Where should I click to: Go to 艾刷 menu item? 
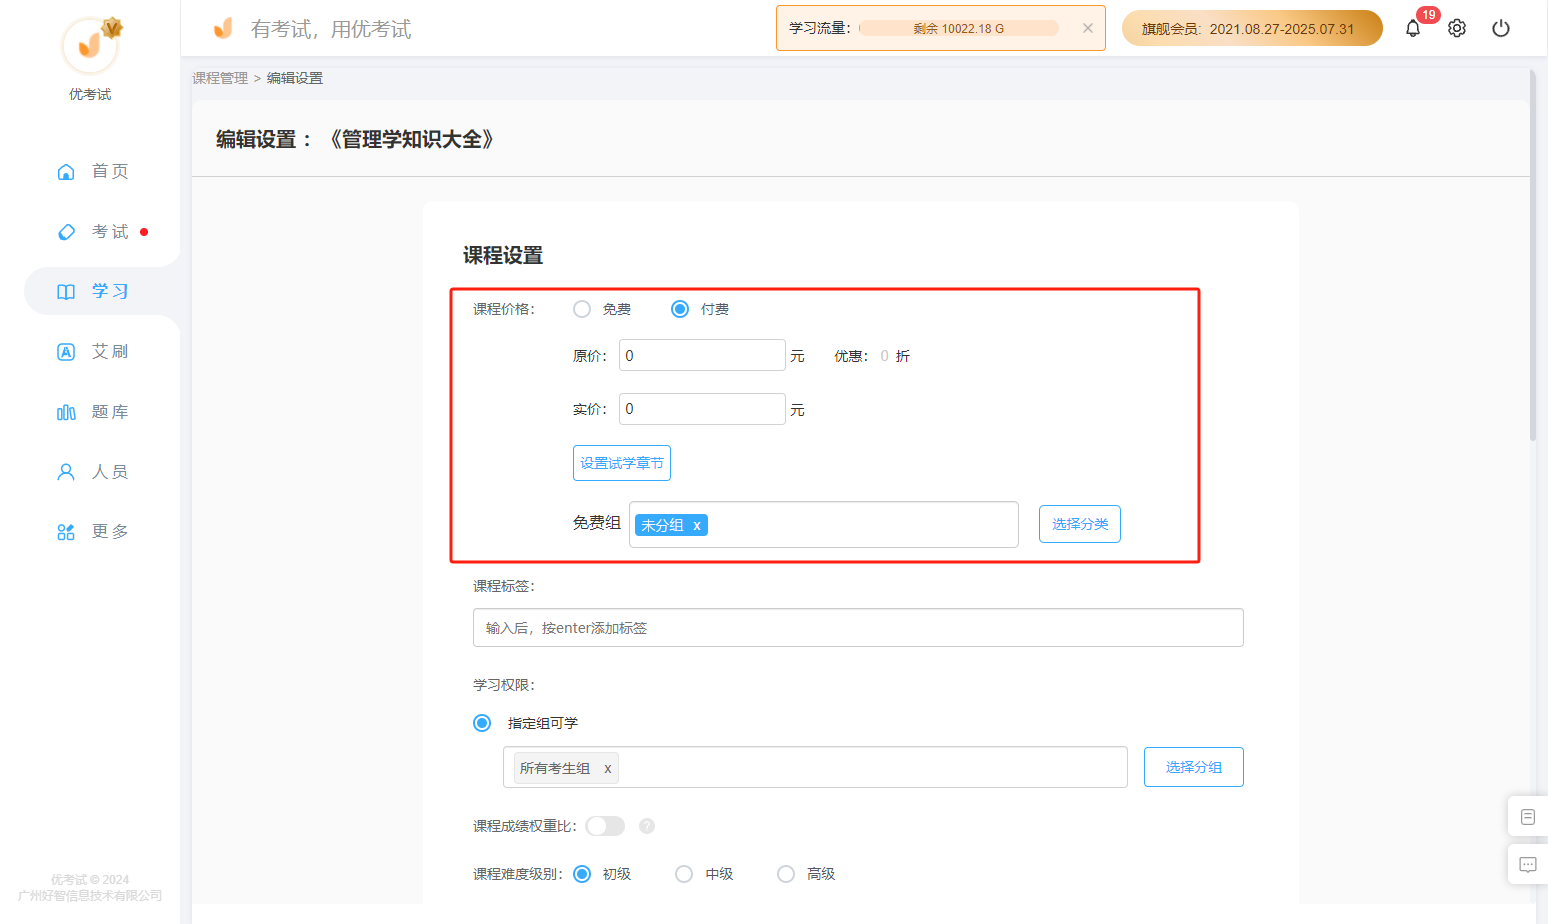pyautogui.click(x=110, y=352)
